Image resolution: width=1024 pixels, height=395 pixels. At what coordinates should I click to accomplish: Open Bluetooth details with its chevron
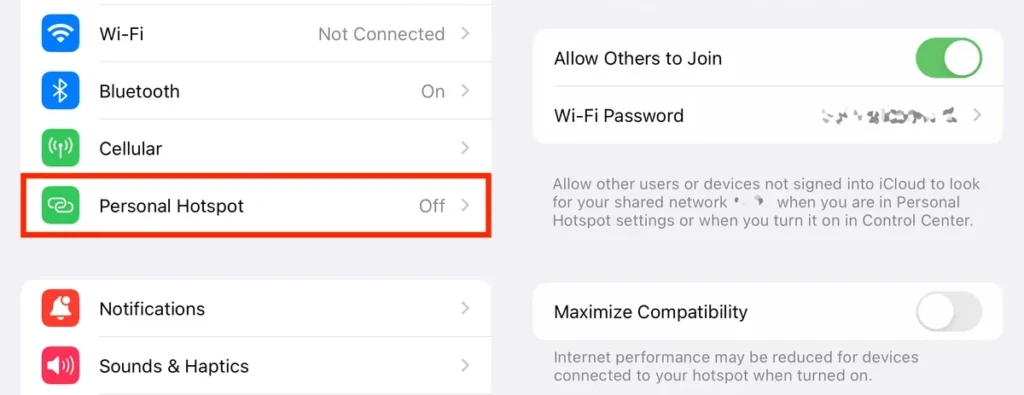click(x=465, y=91)
